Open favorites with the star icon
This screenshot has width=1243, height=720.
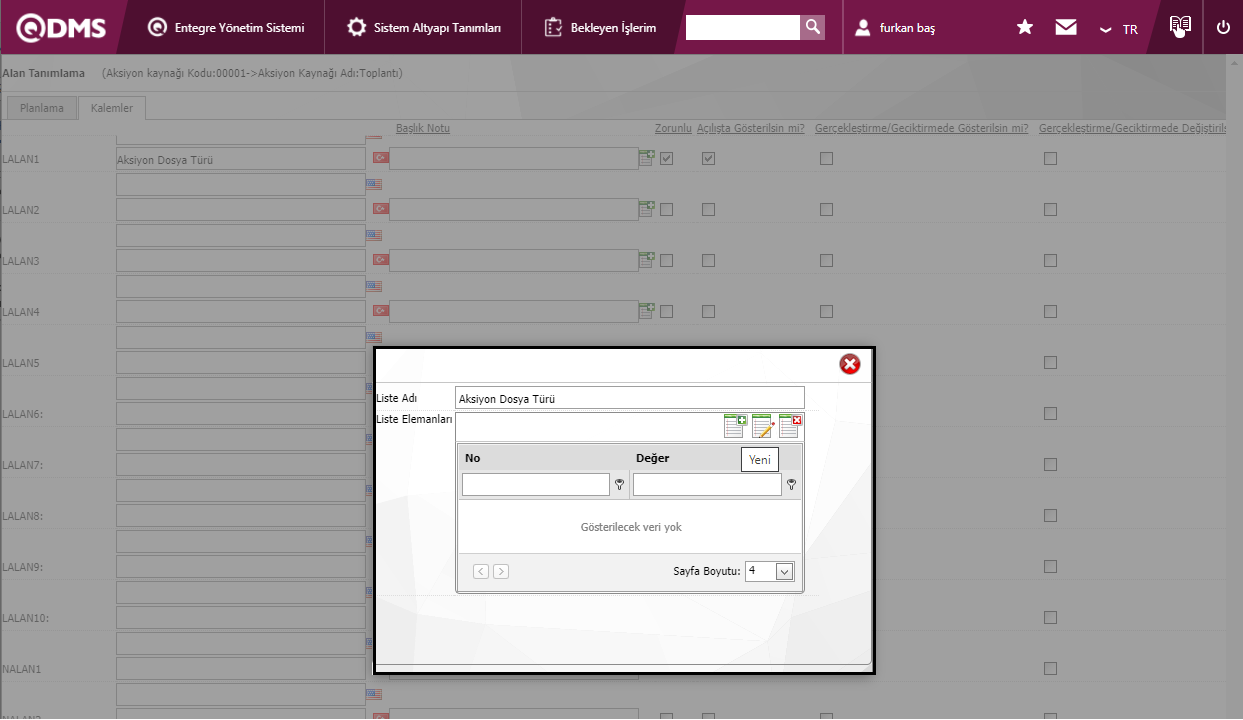point(1024,27)
